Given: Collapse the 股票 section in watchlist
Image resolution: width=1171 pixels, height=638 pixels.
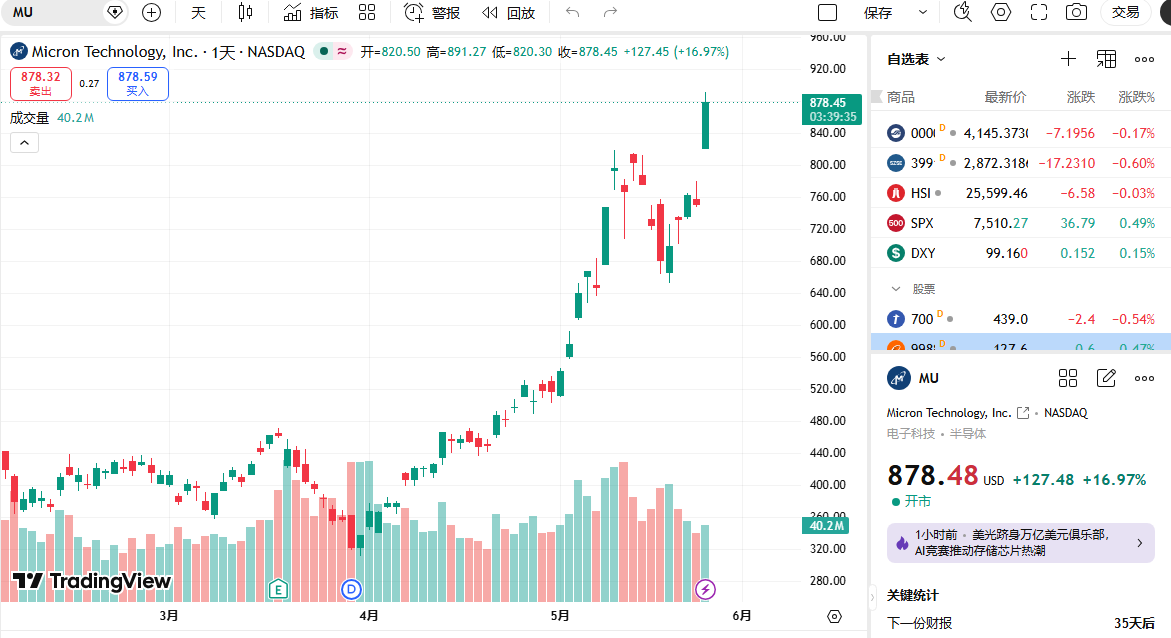Looking at the screenshot, I should pyautogui.click(x=895, y=288).
